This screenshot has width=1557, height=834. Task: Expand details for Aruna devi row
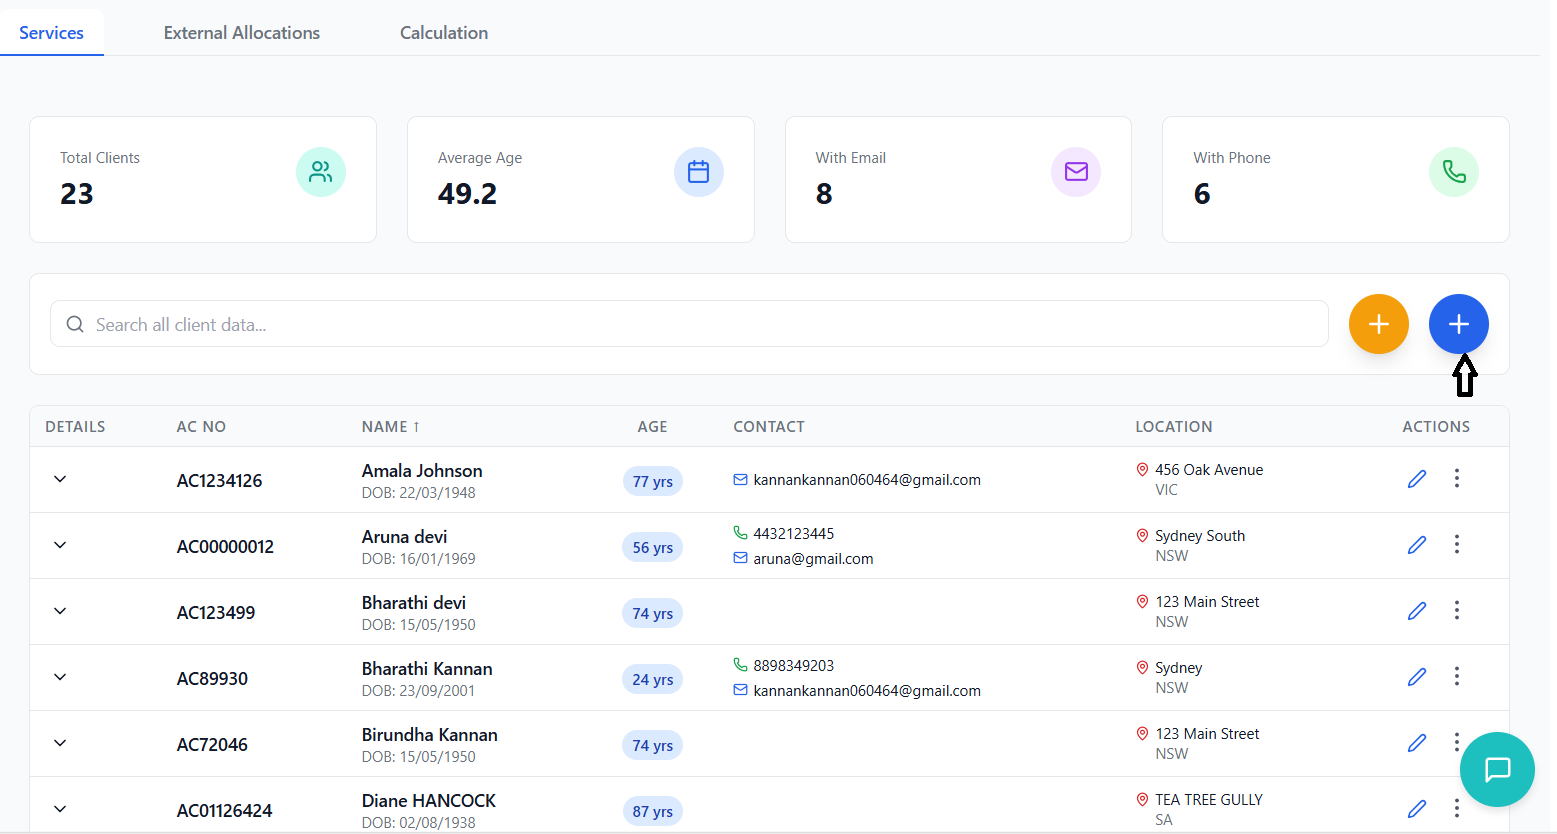tap(60, 545)
